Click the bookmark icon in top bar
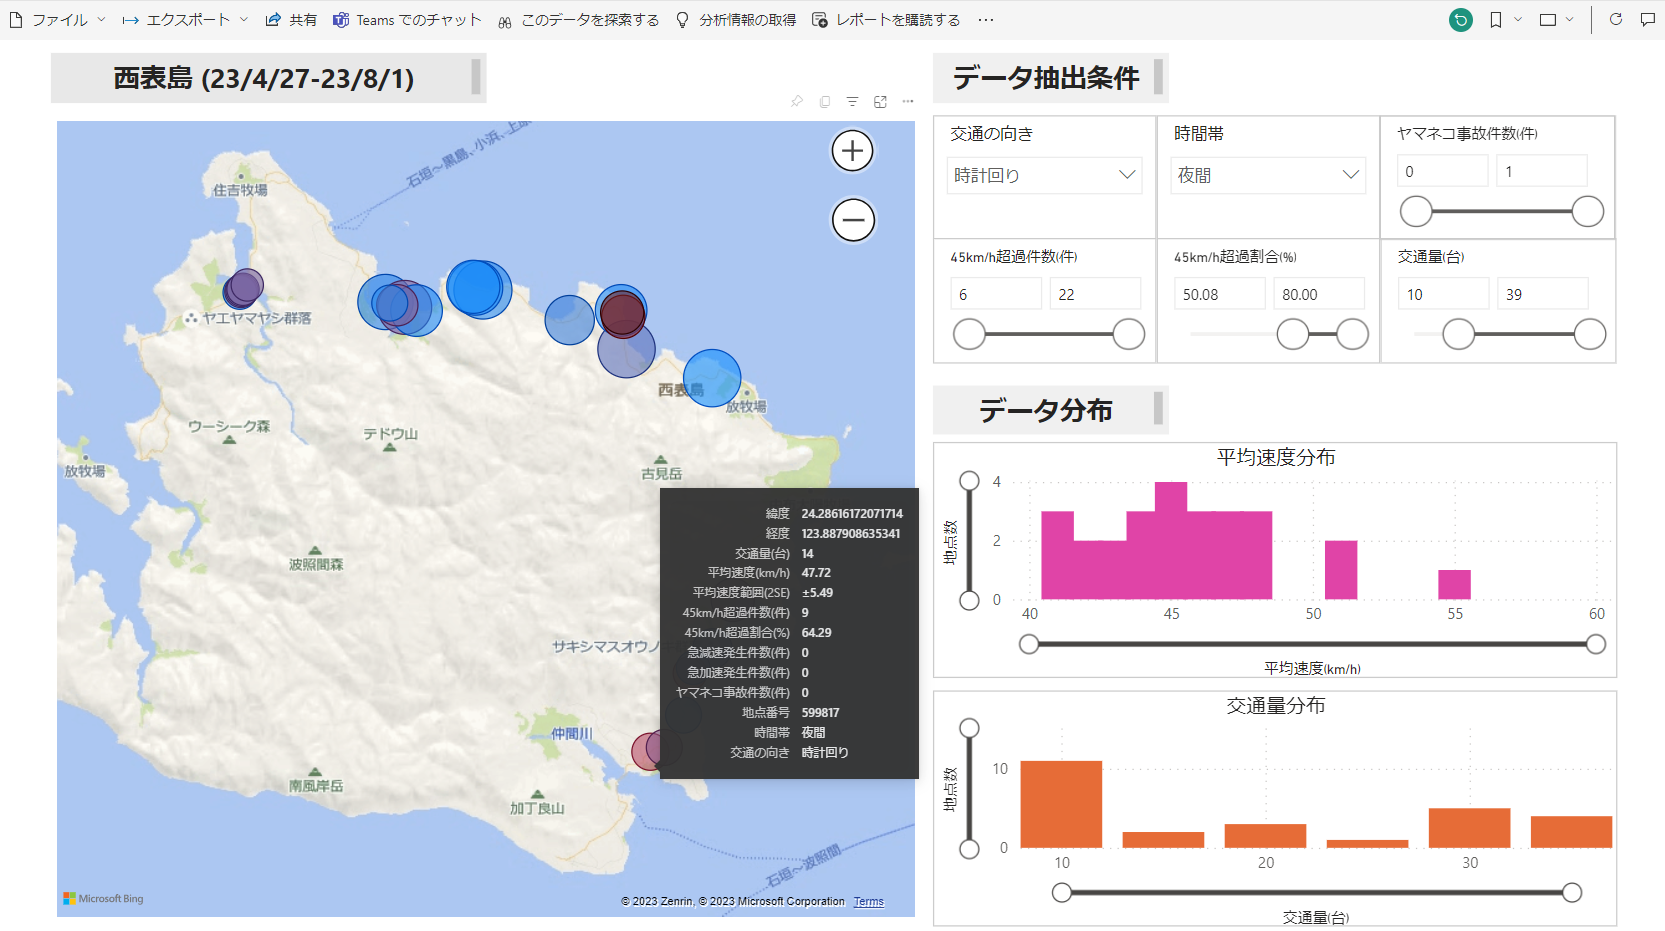The height and width of the screenshot is (931, 1665). point(1495,20)
